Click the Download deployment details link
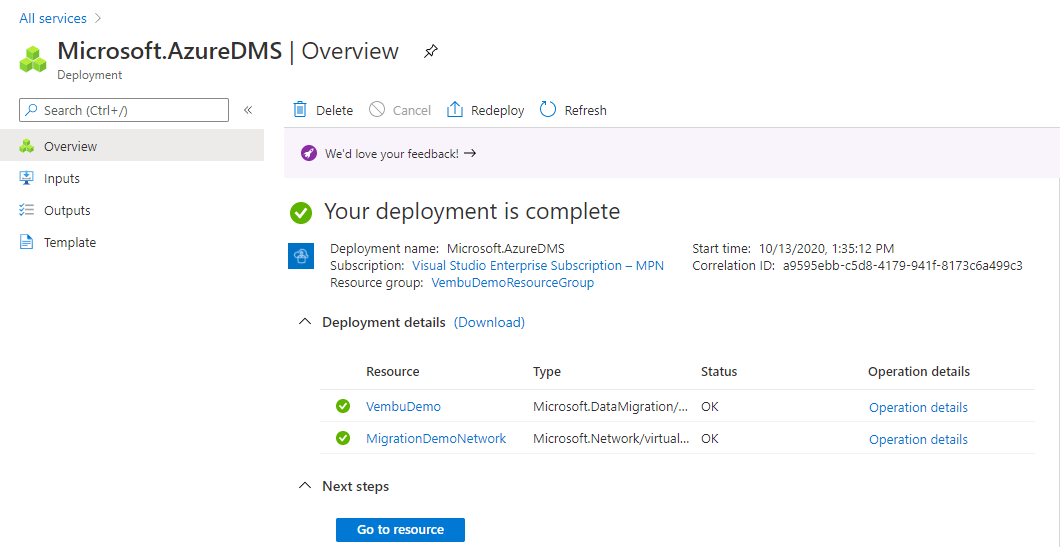 tap(489, 323)
